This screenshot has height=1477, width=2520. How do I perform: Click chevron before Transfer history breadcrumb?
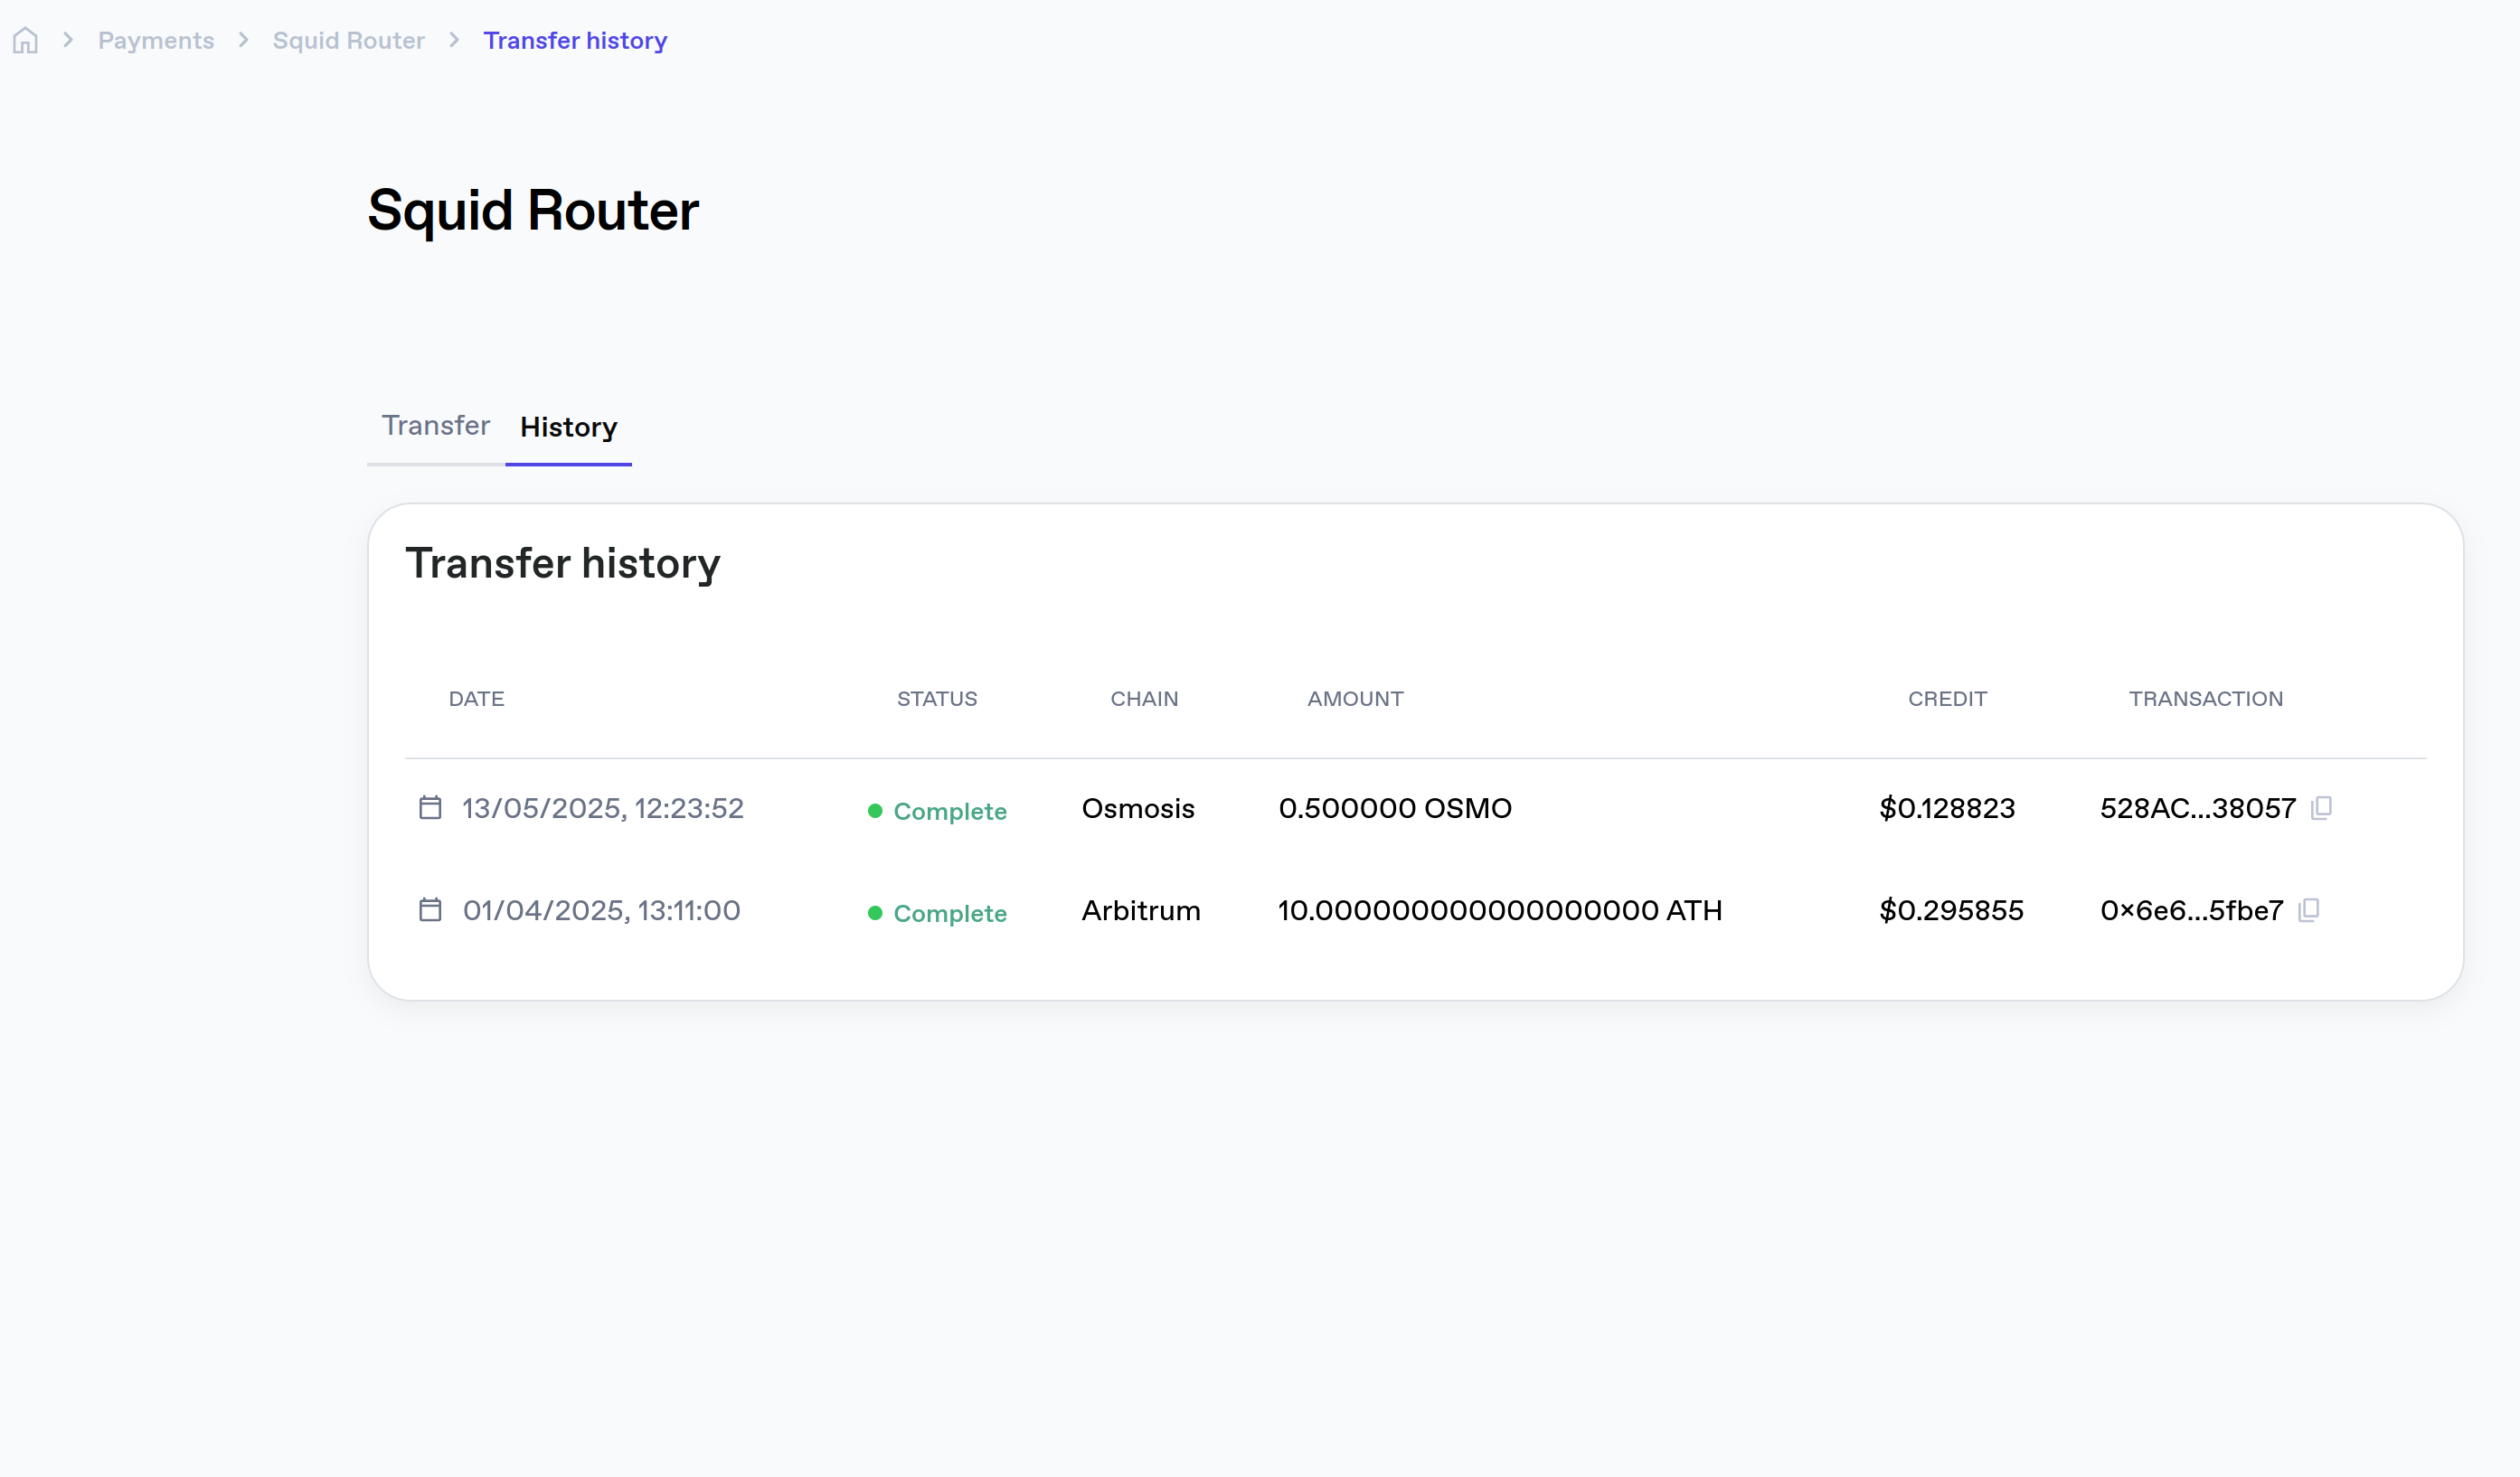[454, 40]
